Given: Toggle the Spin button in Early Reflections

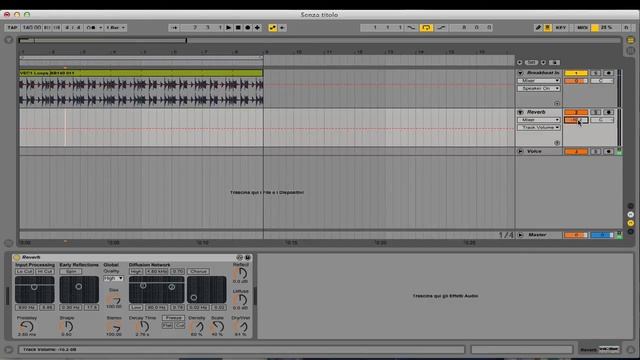Looking at the screenshot, I should coord(71,271).
